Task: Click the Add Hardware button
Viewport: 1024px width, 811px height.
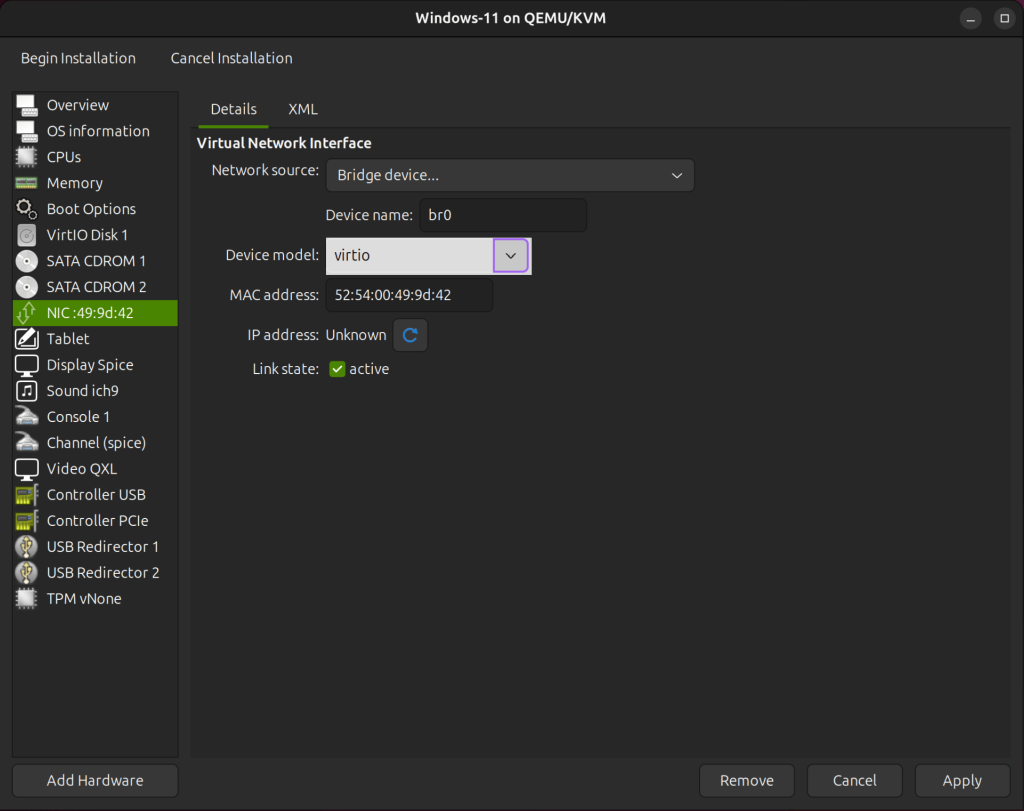Action: 94,780
